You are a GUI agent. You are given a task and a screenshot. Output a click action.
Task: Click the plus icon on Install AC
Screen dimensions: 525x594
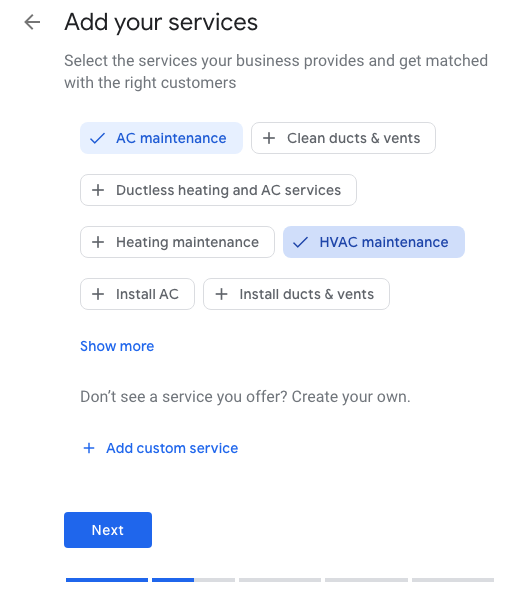[x=98, y=294]
